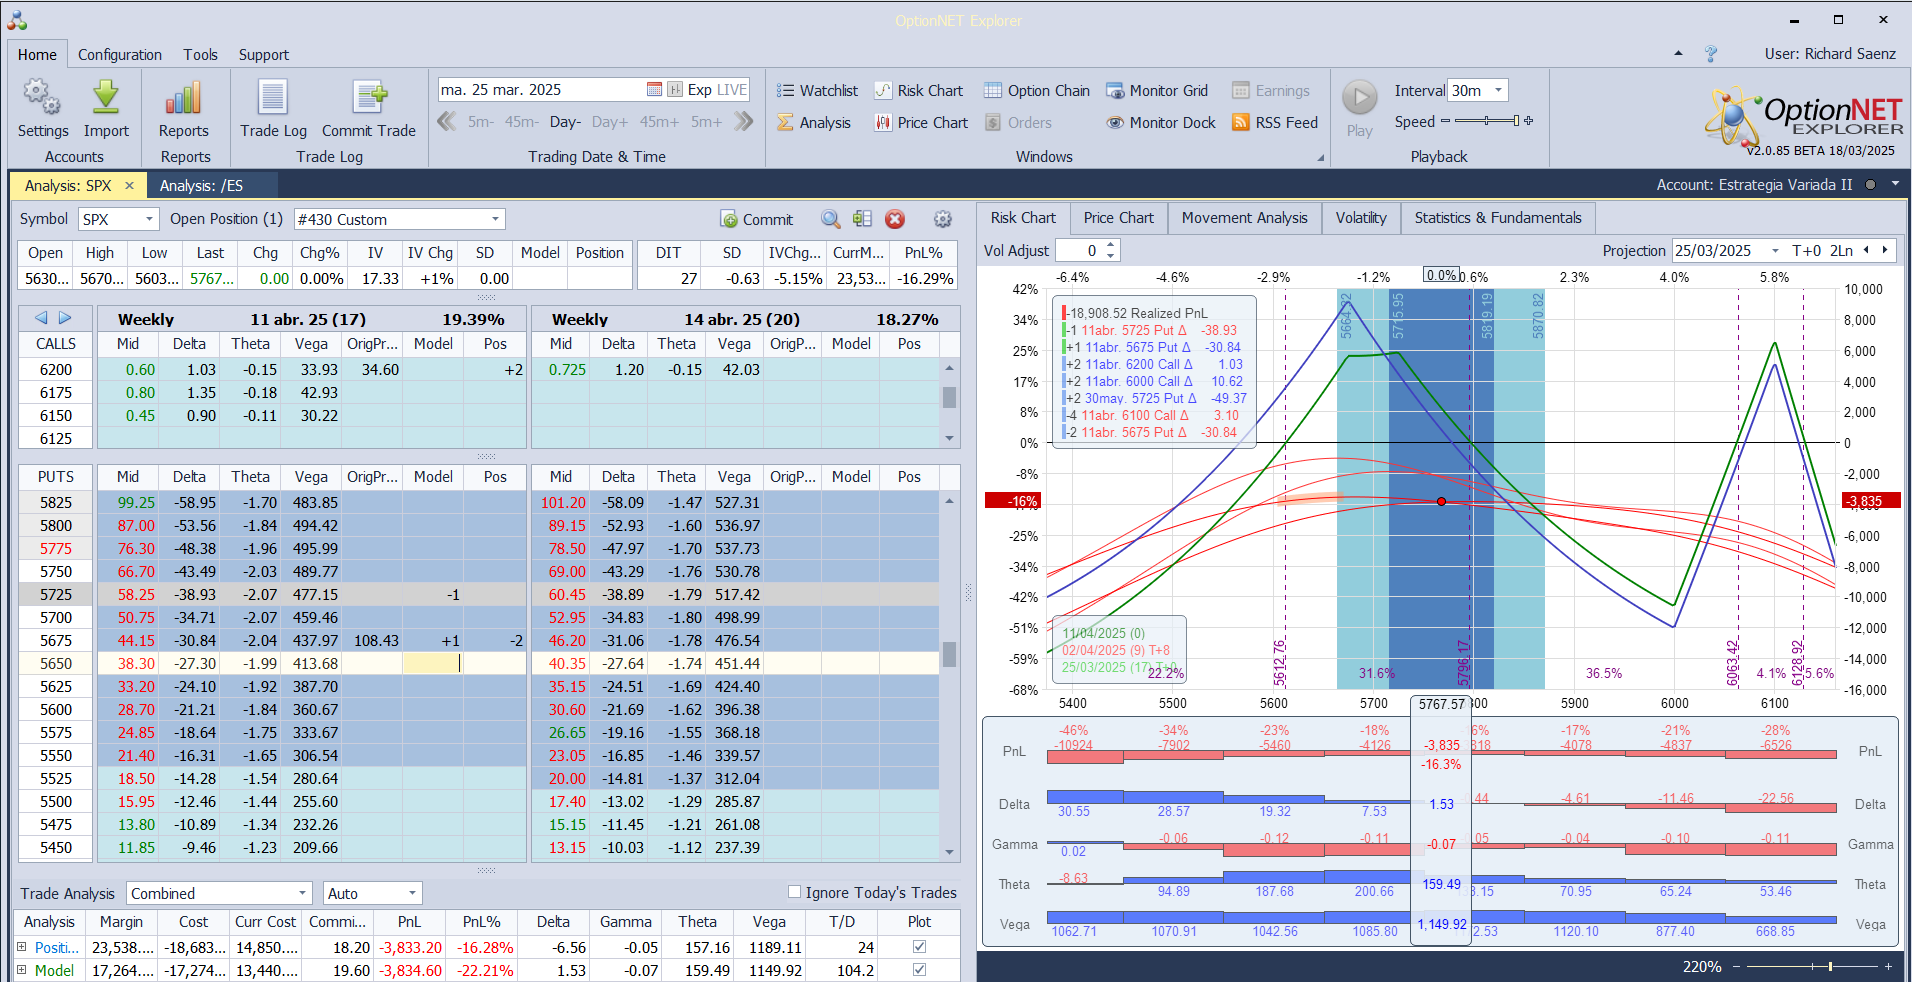Click the Commit button
This screenshot has height=982, width=1912.
click(757, 219)
